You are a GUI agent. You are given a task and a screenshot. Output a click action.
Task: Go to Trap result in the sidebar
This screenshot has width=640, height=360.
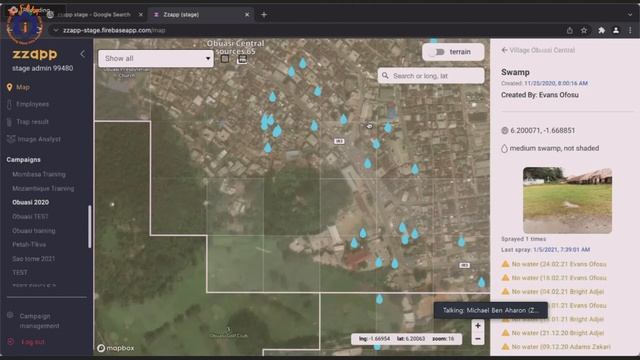point(32,122)
